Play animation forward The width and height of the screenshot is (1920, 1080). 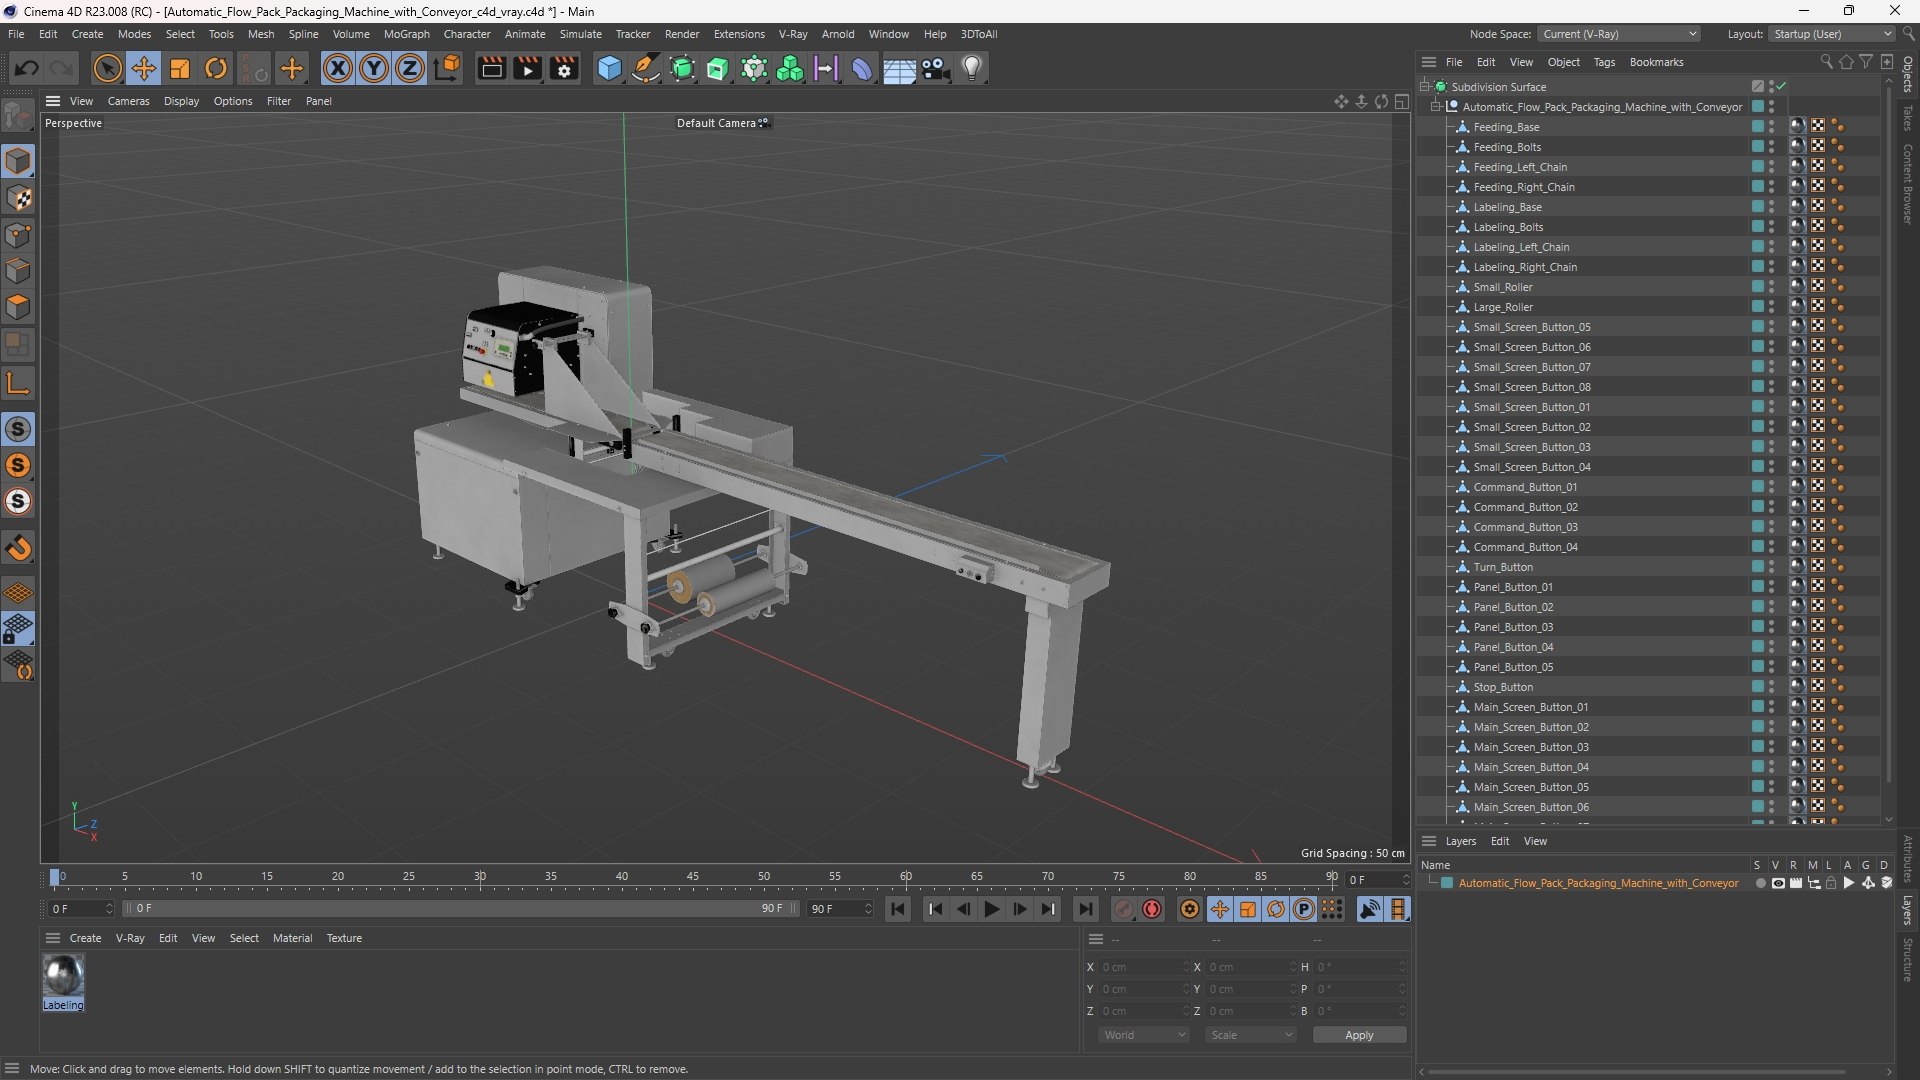point(991,909)
